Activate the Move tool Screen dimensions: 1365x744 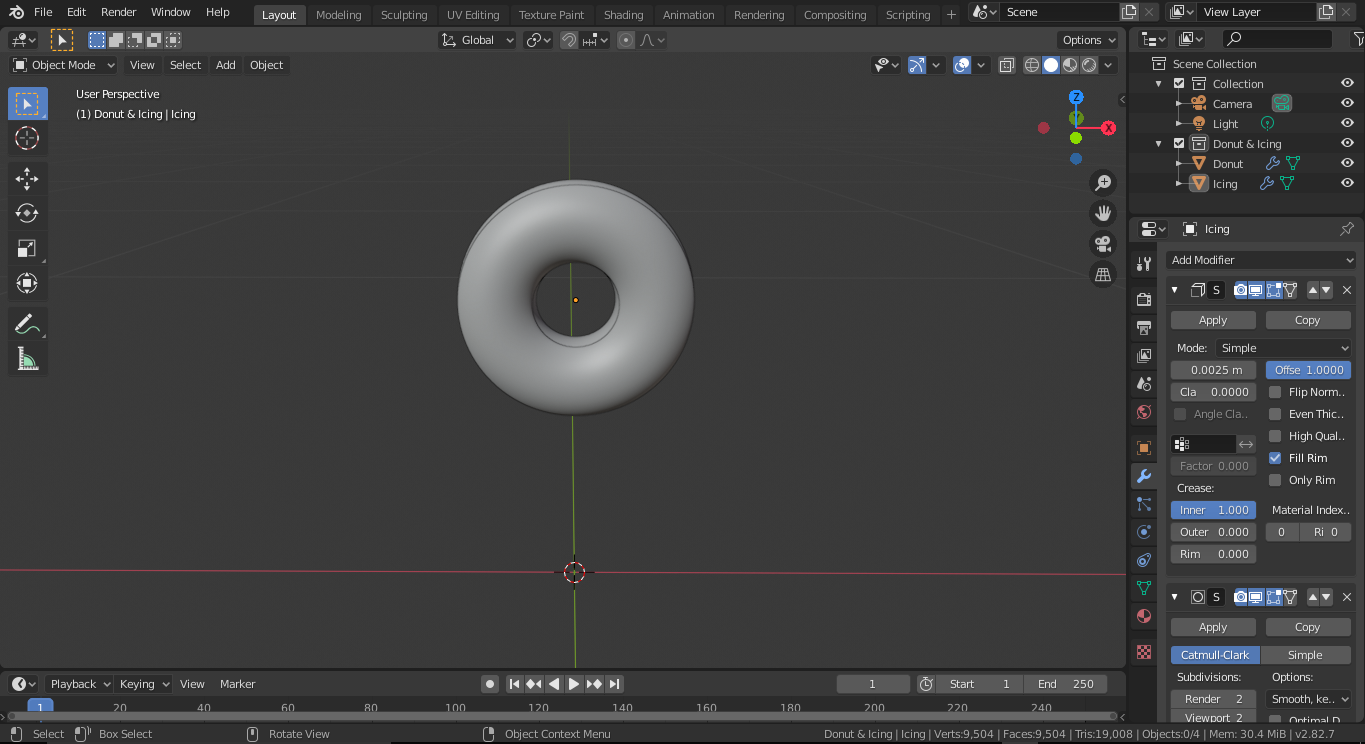[28, 179]
